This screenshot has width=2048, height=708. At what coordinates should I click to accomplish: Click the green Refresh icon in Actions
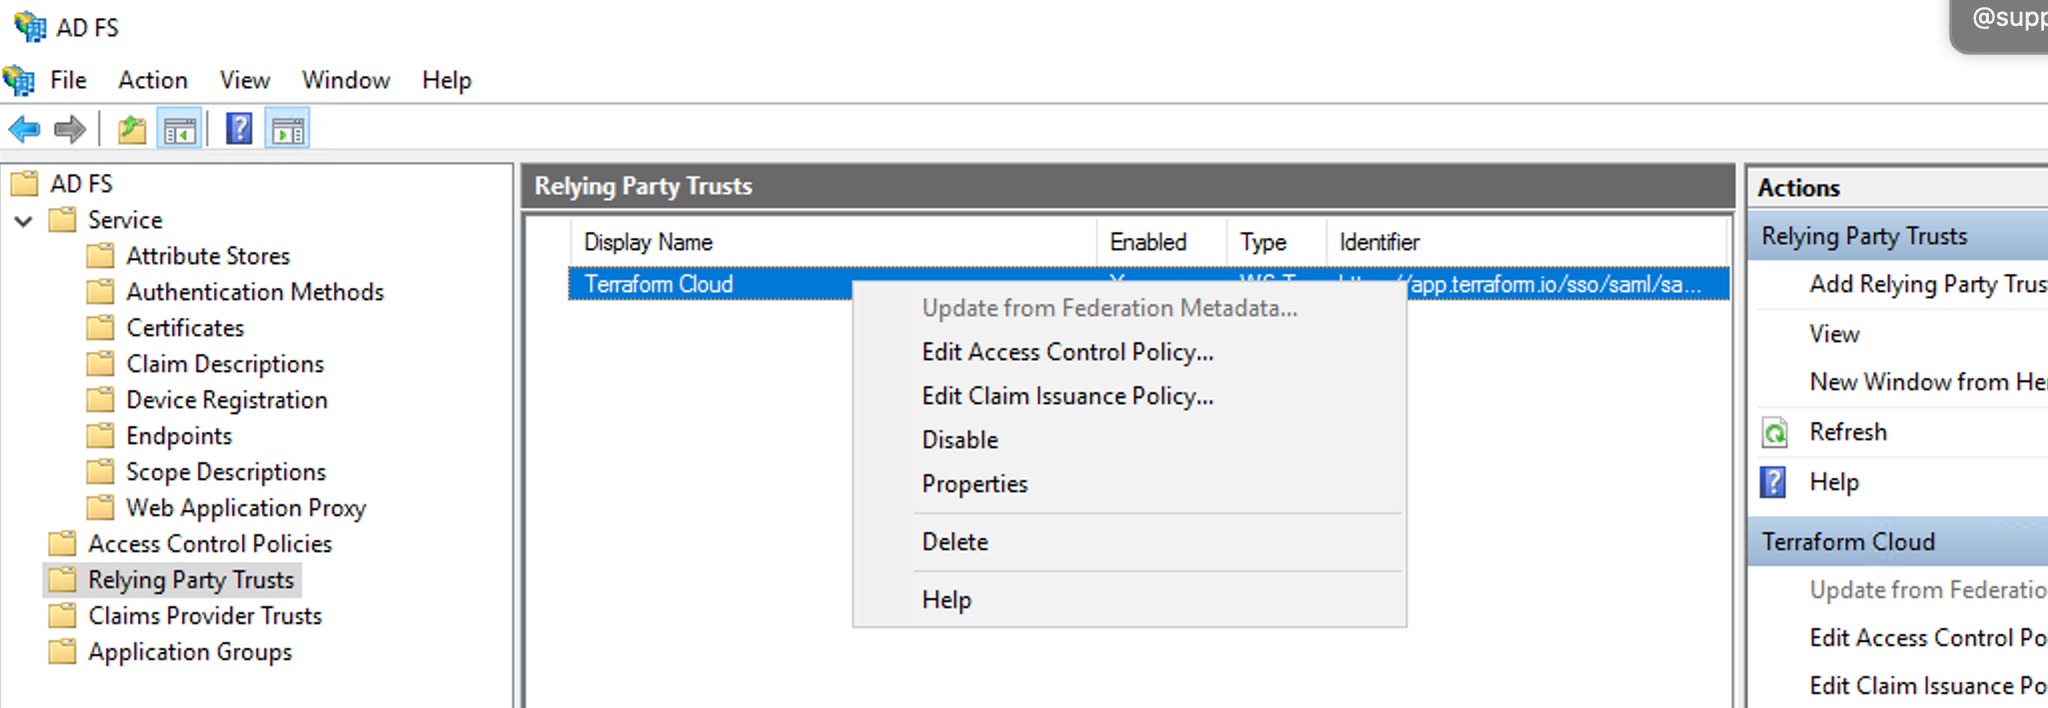(x=1775, y=433)
